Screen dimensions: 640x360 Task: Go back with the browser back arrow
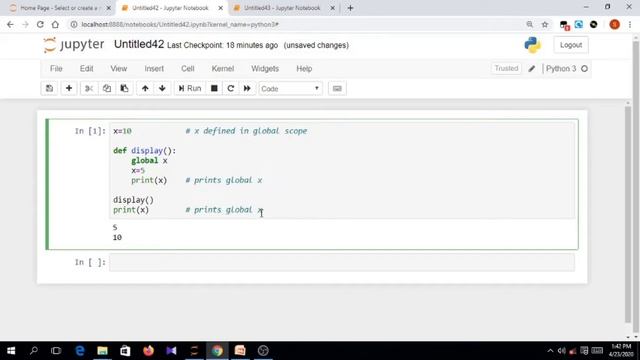tap(10, 24)
